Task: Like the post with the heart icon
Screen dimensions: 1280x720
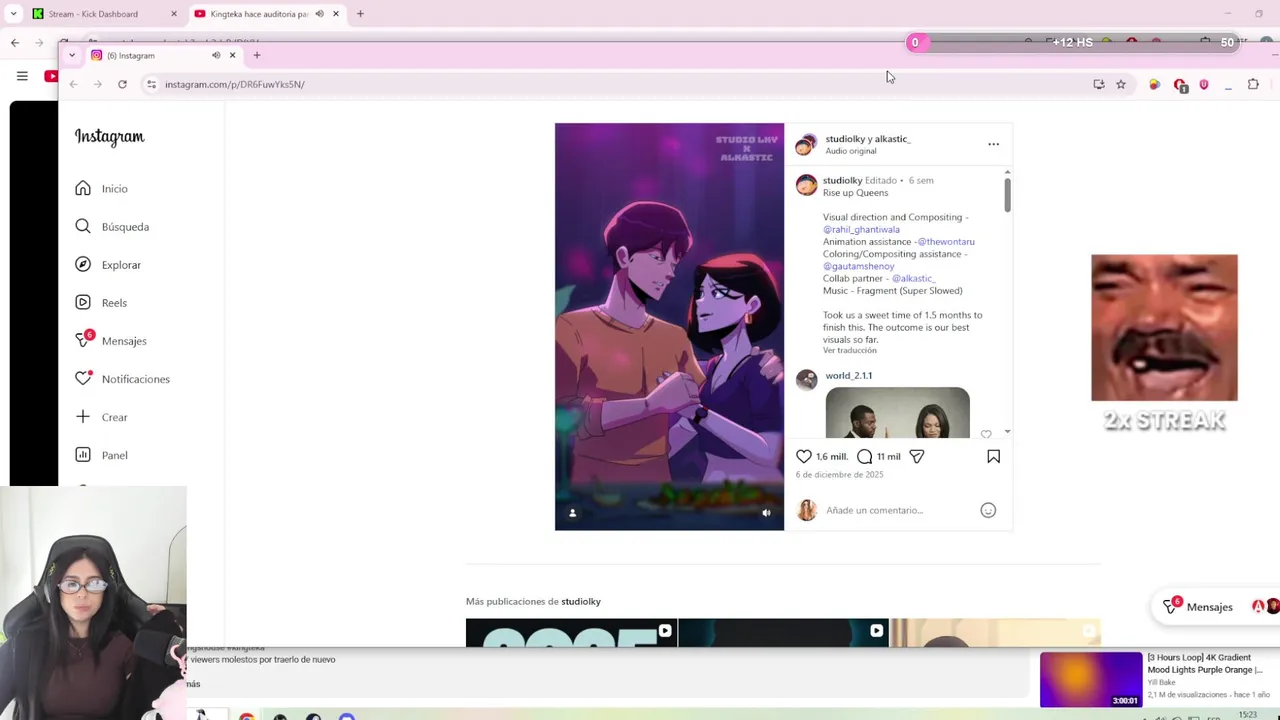Action: tap(804, 456)
